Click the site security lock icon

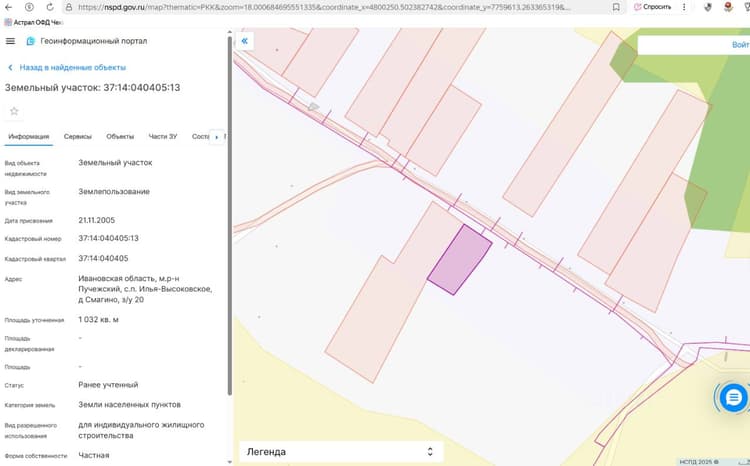pyautogui.click(x=69, y=7)
